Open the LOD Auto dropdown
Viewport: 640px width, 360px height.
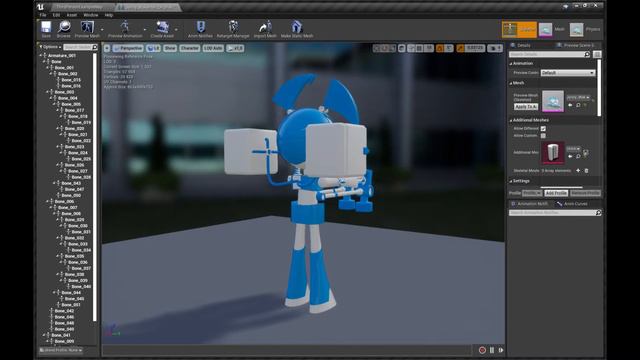tap(213, 48)
